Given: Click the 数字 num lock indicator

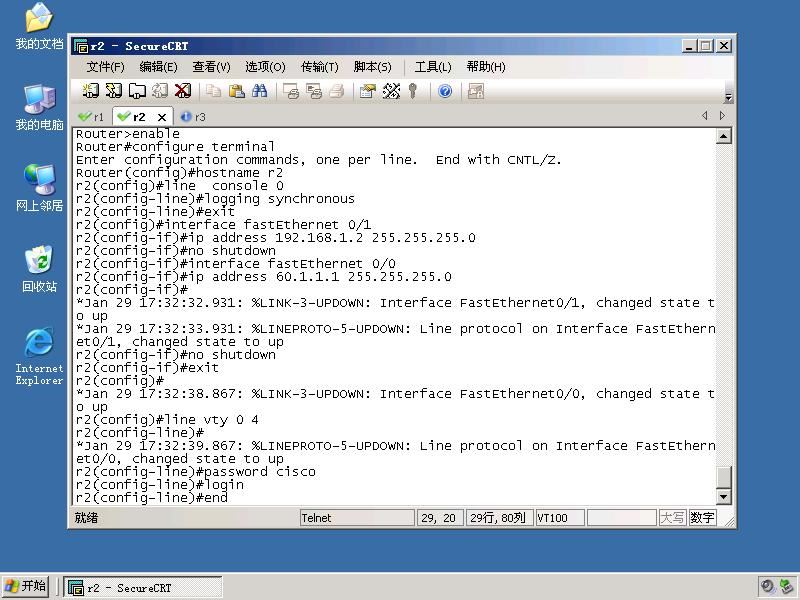Looking at the screenshot, I should point(702,518).
